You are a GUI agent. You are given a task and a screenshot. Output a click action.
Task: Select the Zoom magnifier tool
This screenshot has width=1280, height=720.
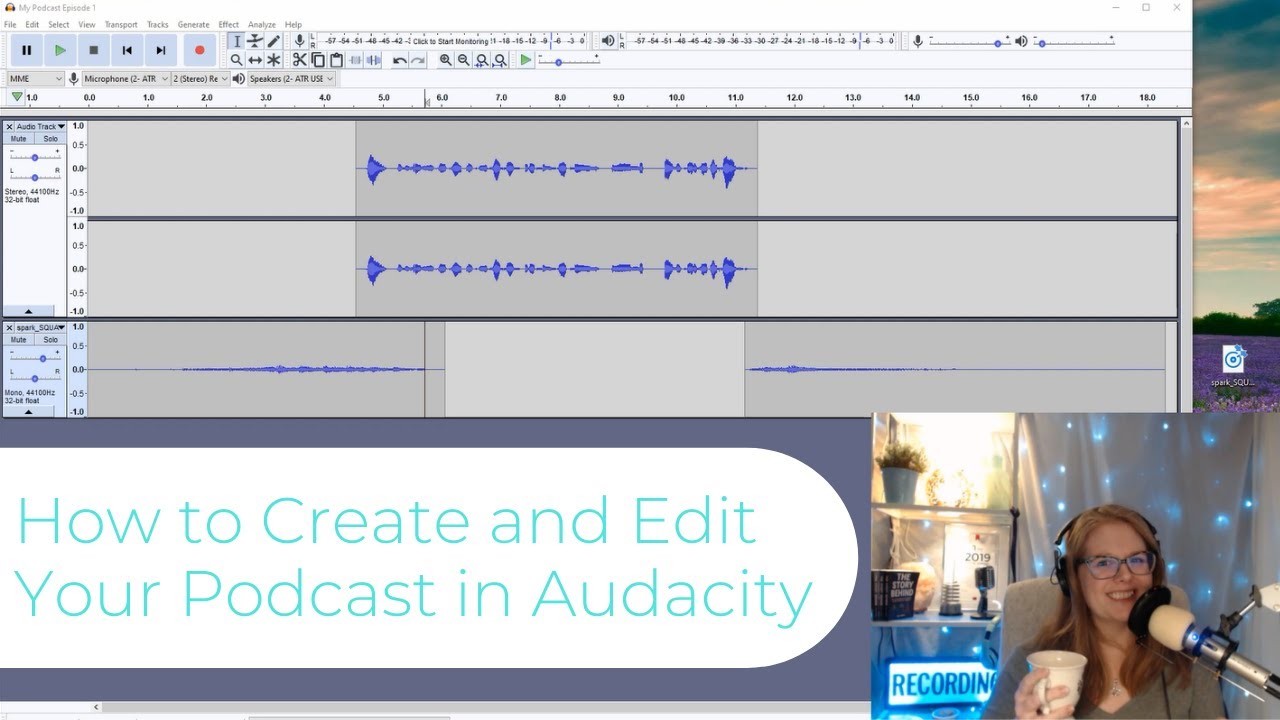click(x=236, y=60)
